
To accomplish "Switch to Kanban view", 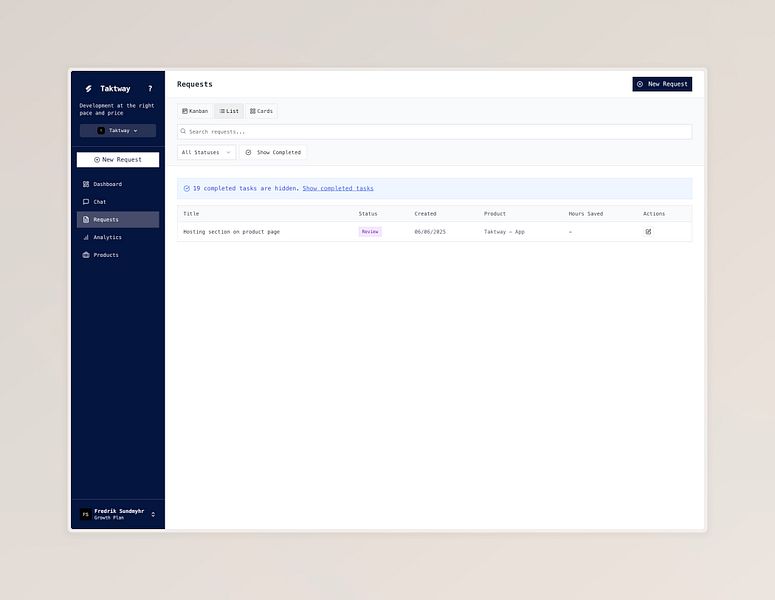I will (195, 111).
